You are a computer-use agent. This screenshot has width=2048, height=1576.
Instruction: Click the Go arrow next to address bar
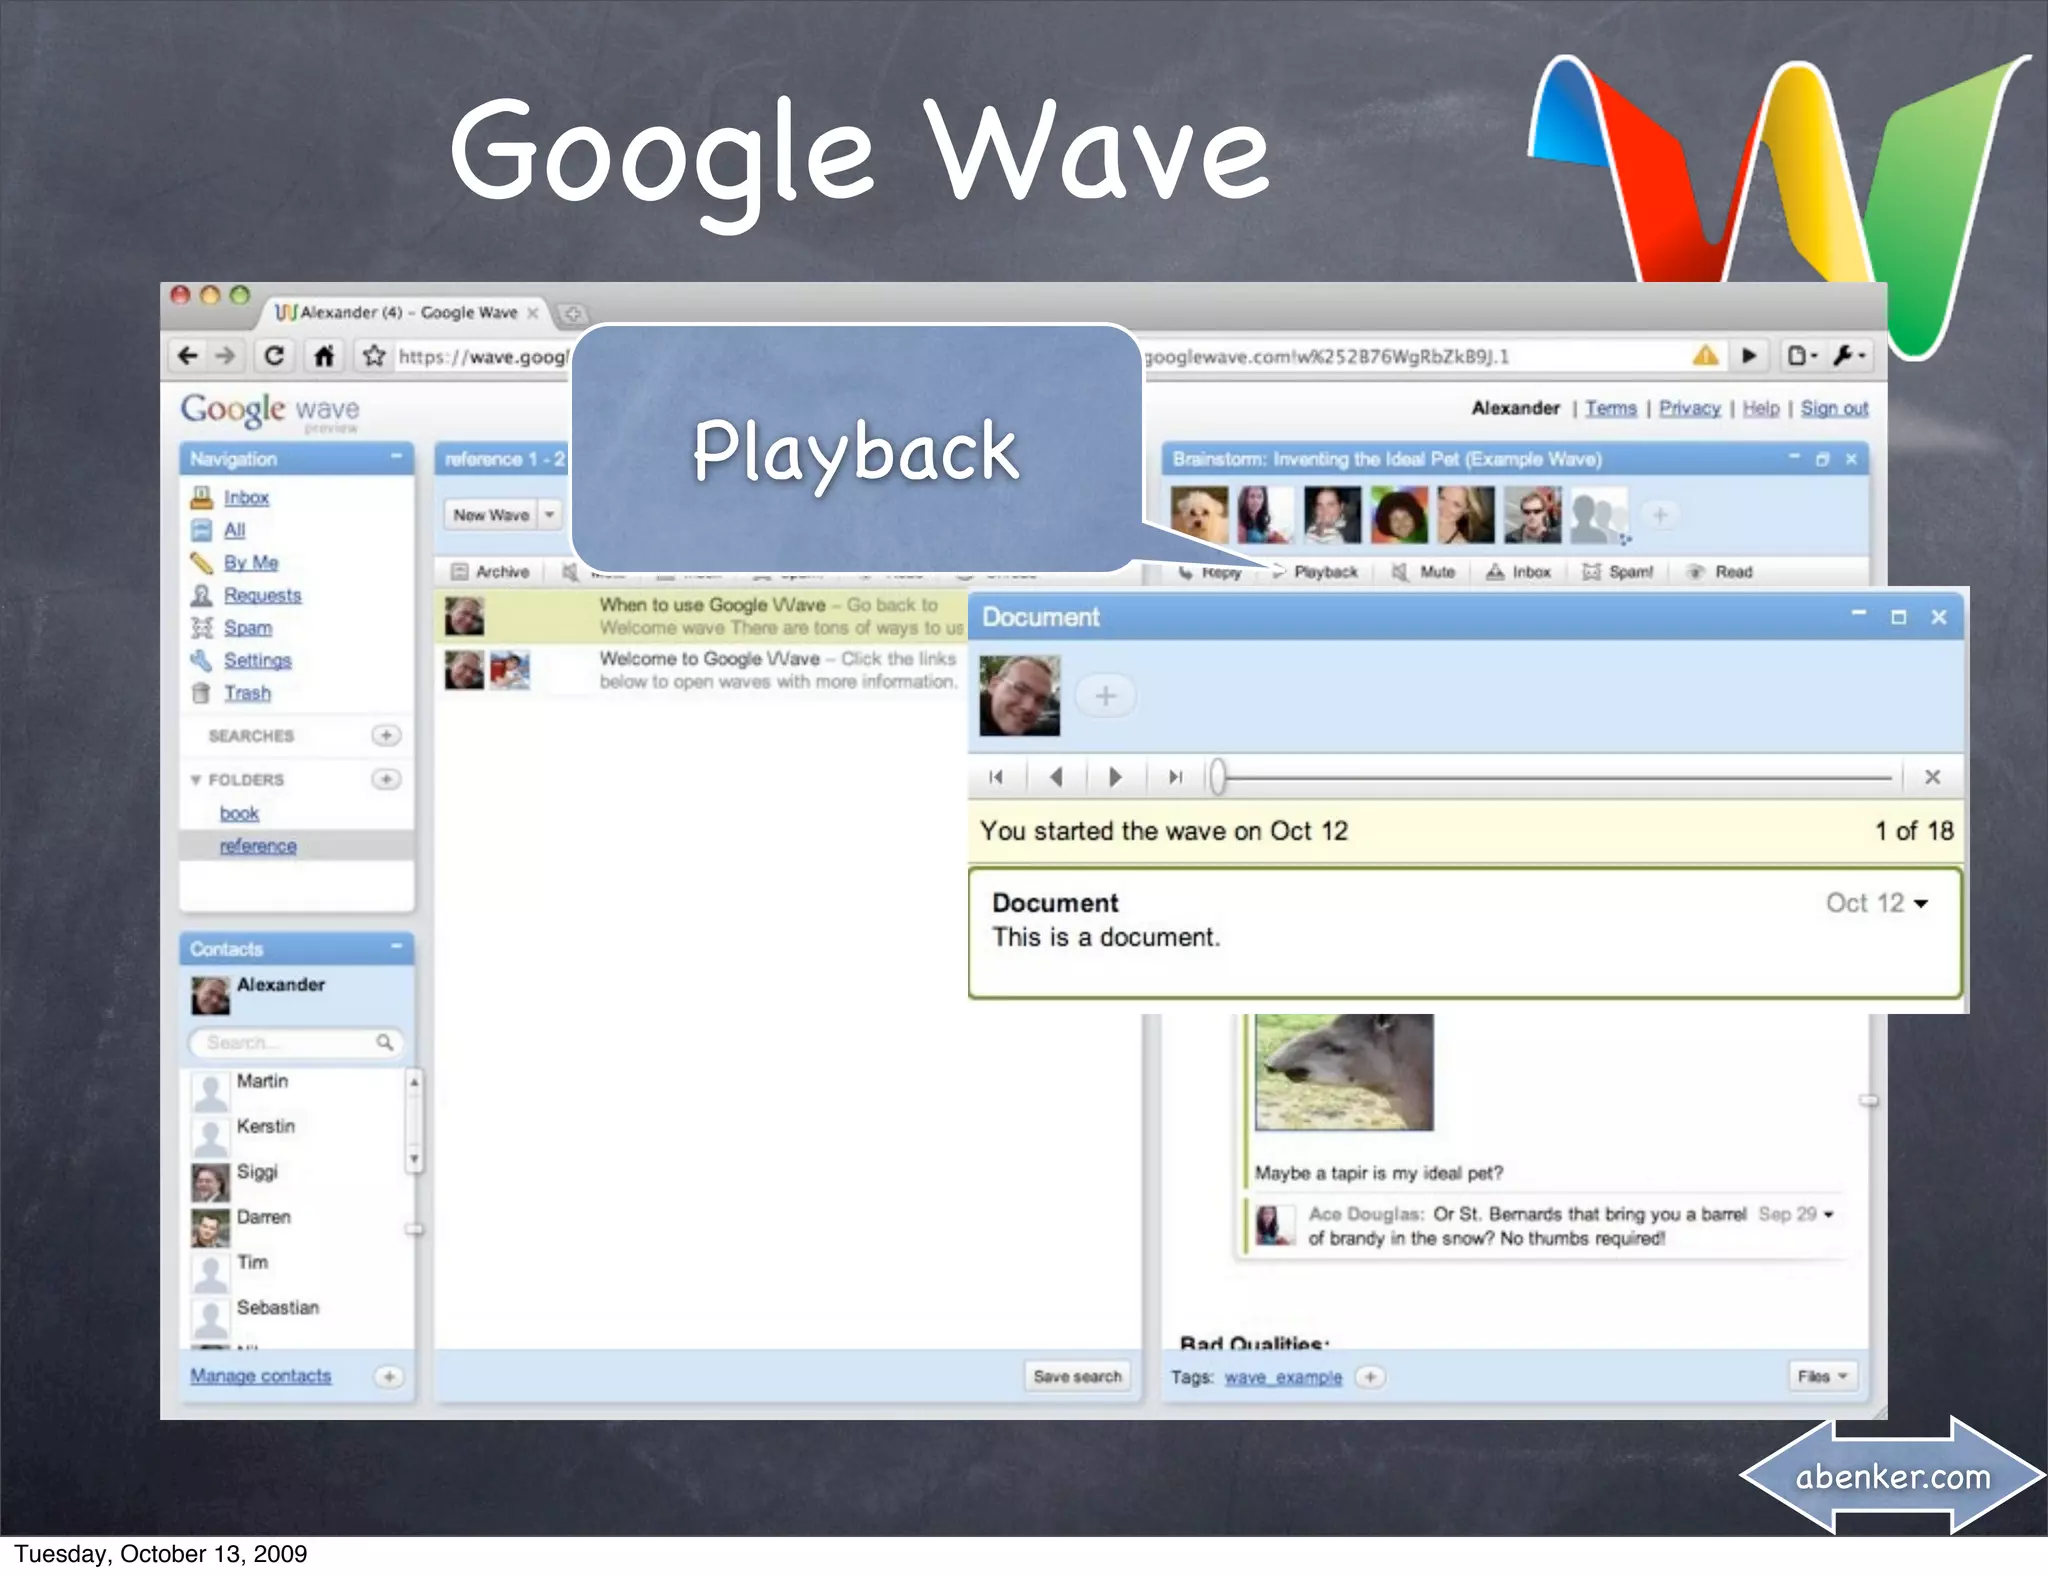click(x=1748, y=355)
